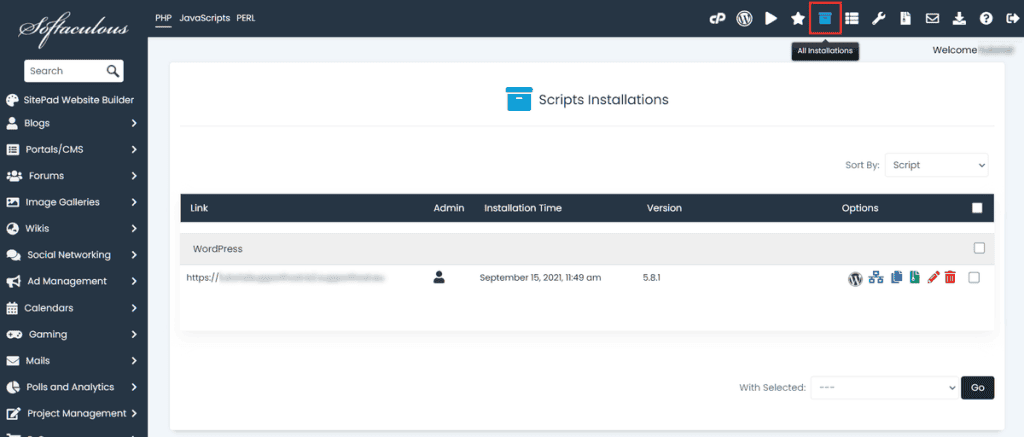Image resolution: width=1024 pixels, height=437 pixels.
Task: Tick the checkbox for the 5.8.1 installation
Action: point(974,278)
